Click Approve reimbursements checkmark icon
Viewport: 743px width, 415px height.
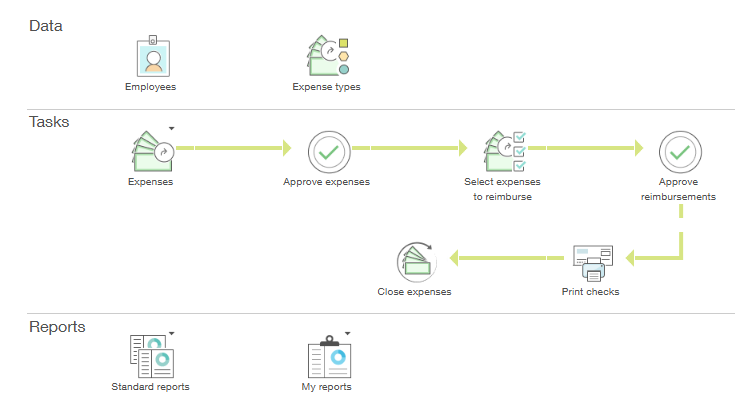(x=680, y=152)
